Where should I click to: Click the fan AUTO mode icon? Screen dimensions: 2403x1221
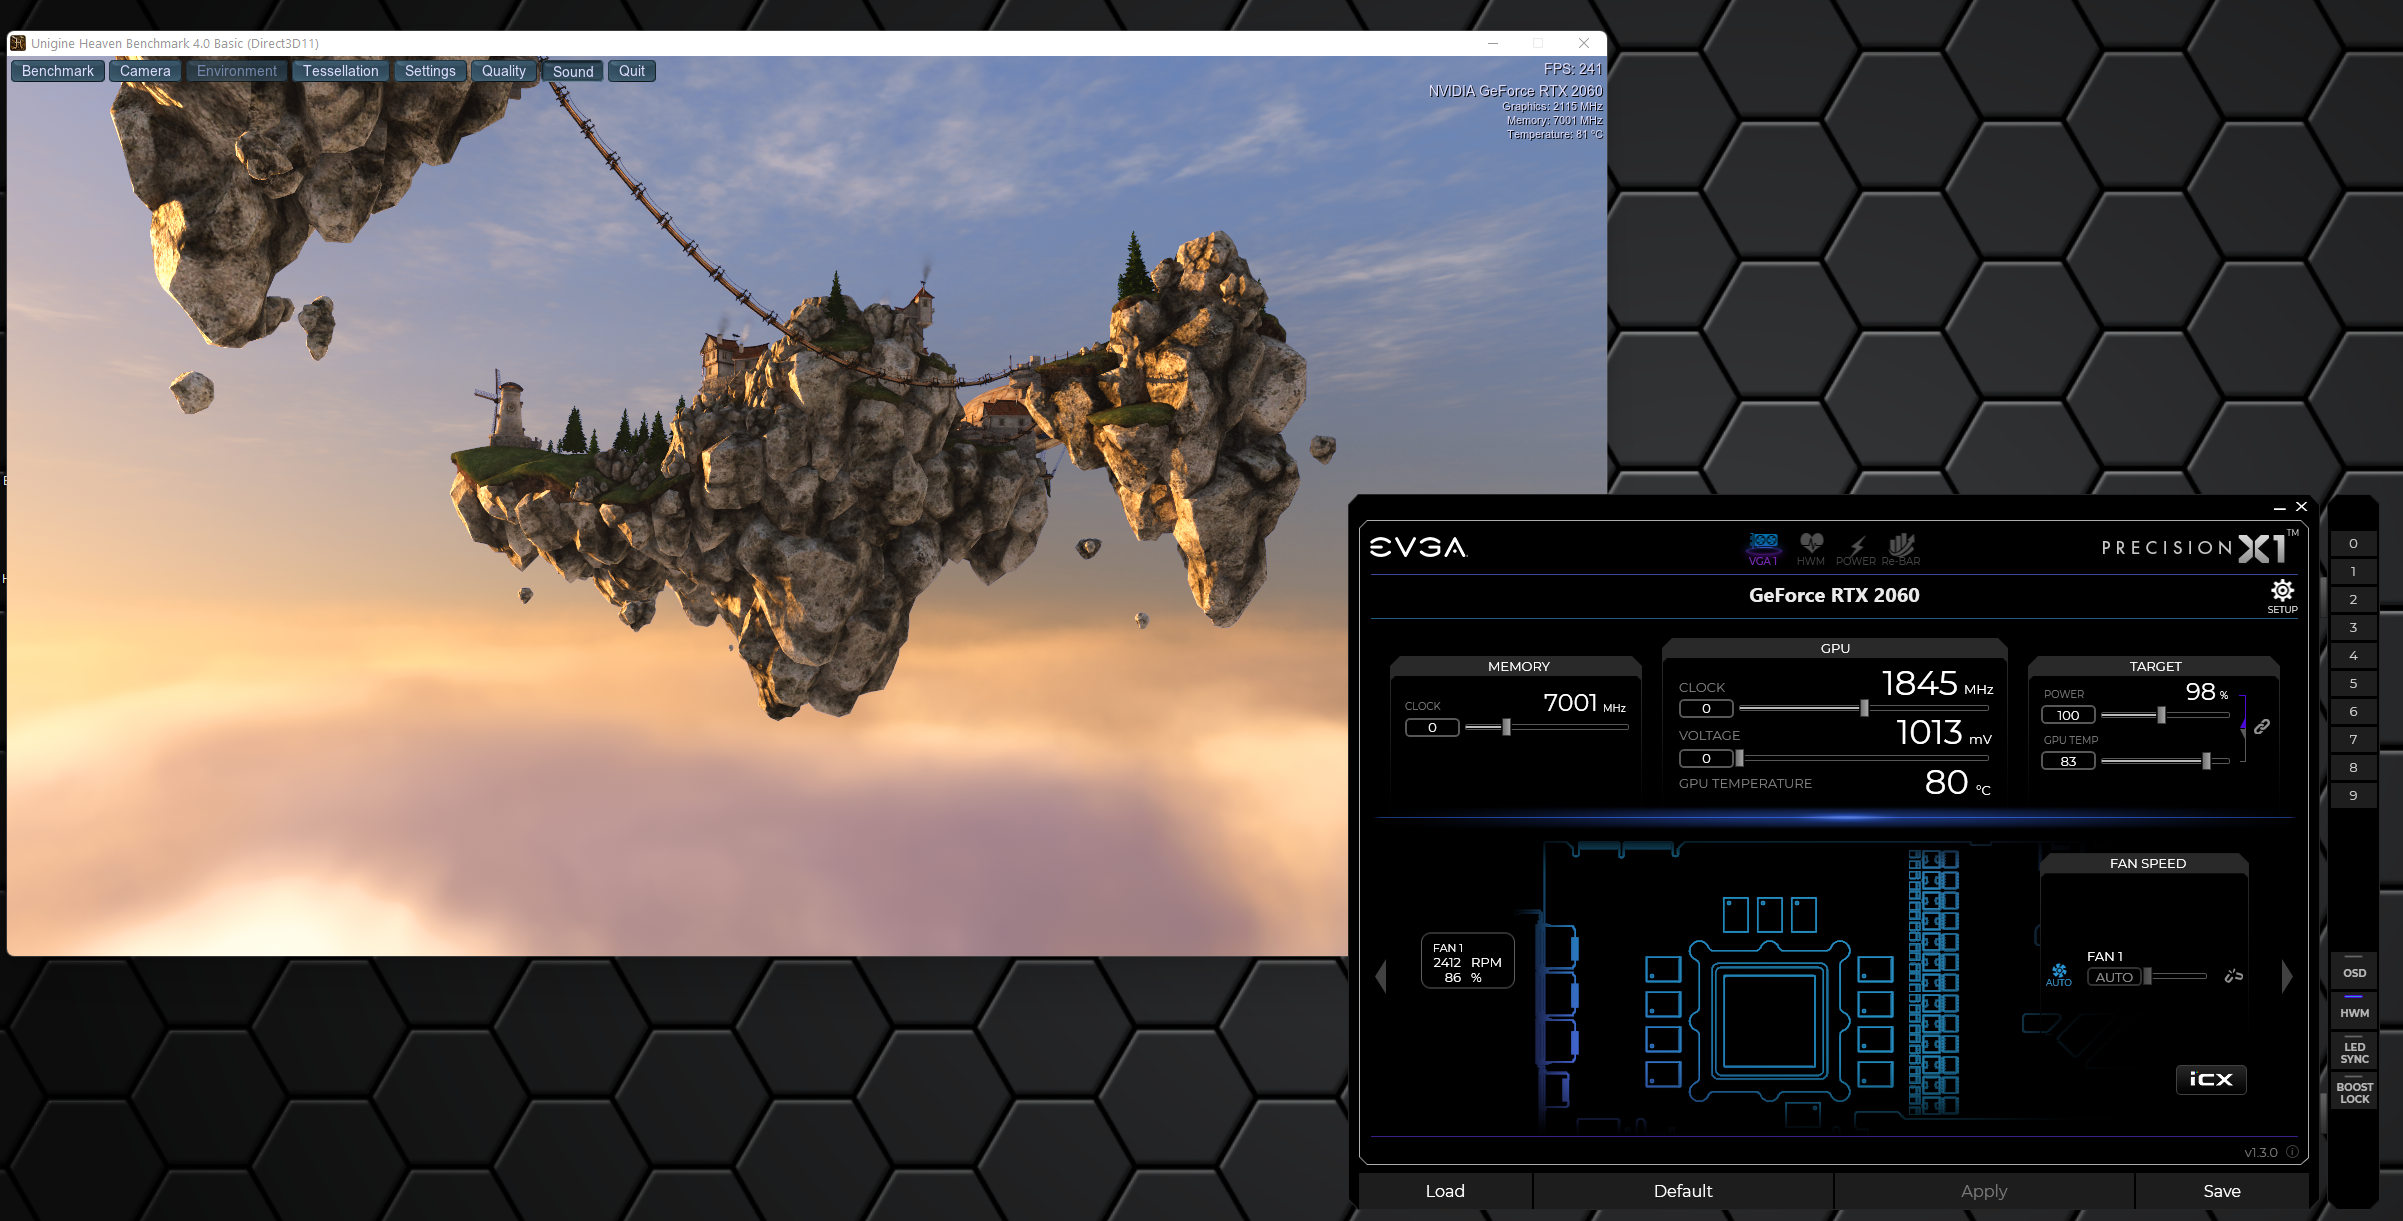pos(2059,973)
